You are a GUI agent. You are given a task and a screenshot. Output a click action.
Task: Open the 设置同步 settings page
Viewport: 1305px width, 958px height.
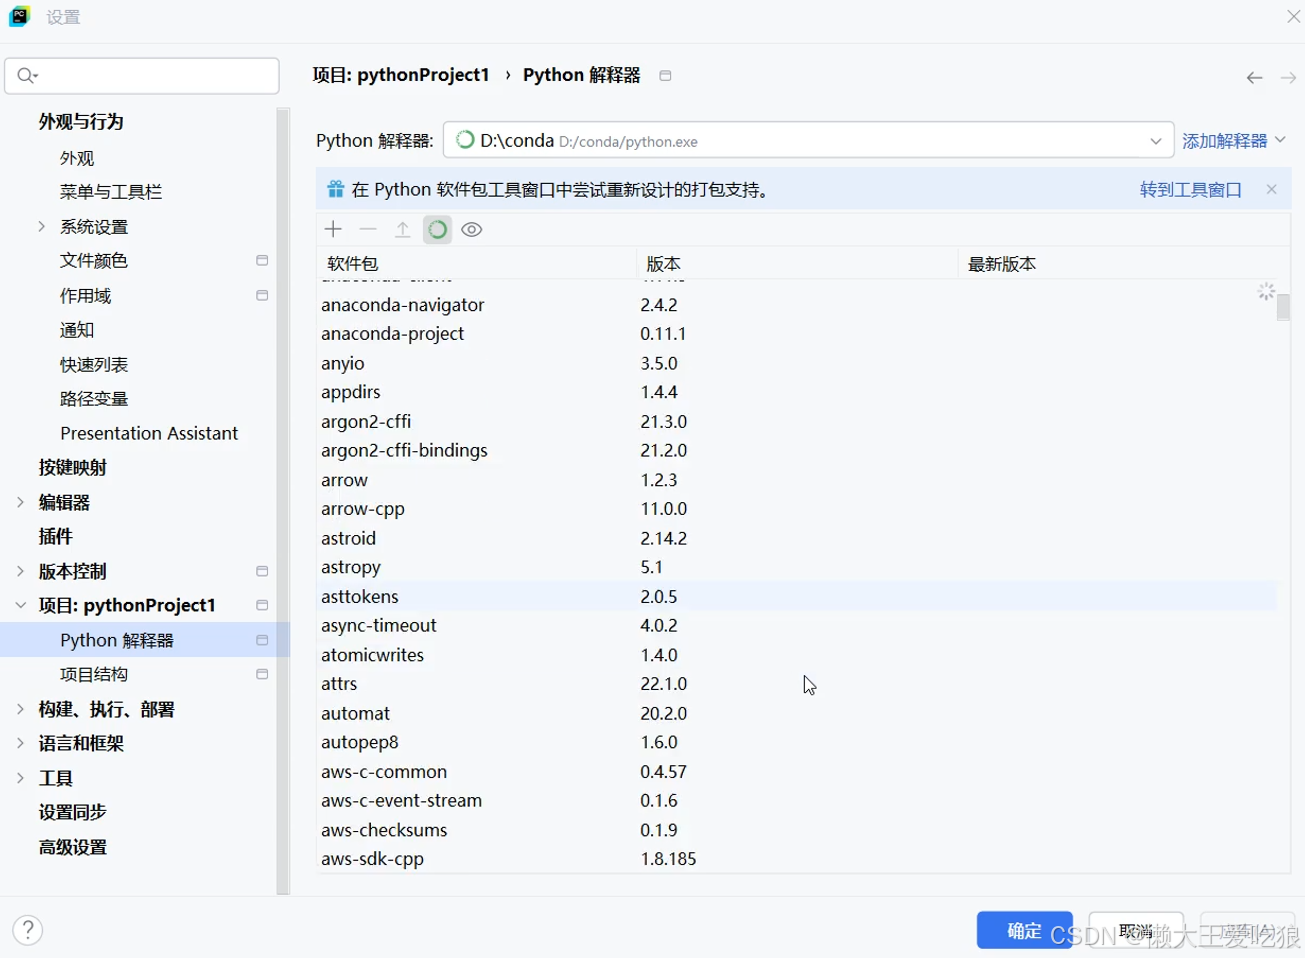point(73,812)
